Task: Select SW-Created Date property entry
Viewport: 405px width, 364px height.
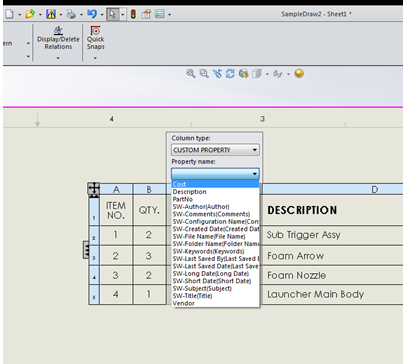Action: [x=215, y=229]
